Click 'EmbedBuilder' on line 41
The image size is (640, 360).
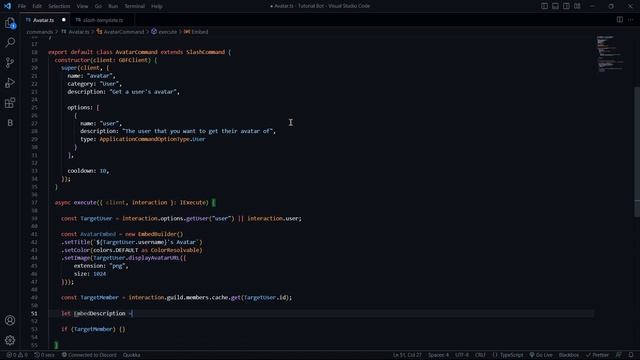click(x=157, y=234)
